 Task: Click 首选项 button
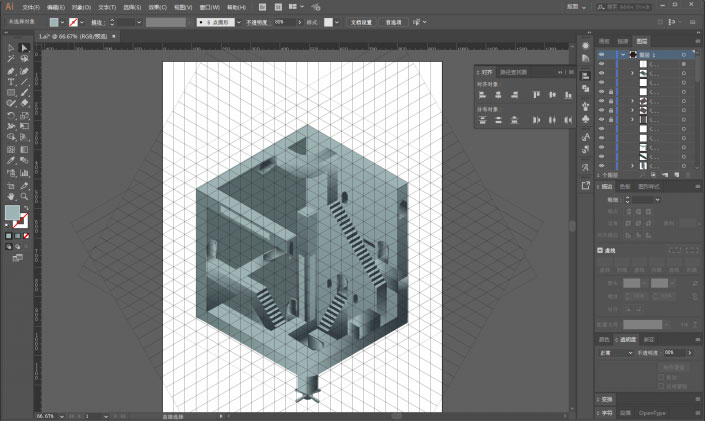tap(393, 22)
